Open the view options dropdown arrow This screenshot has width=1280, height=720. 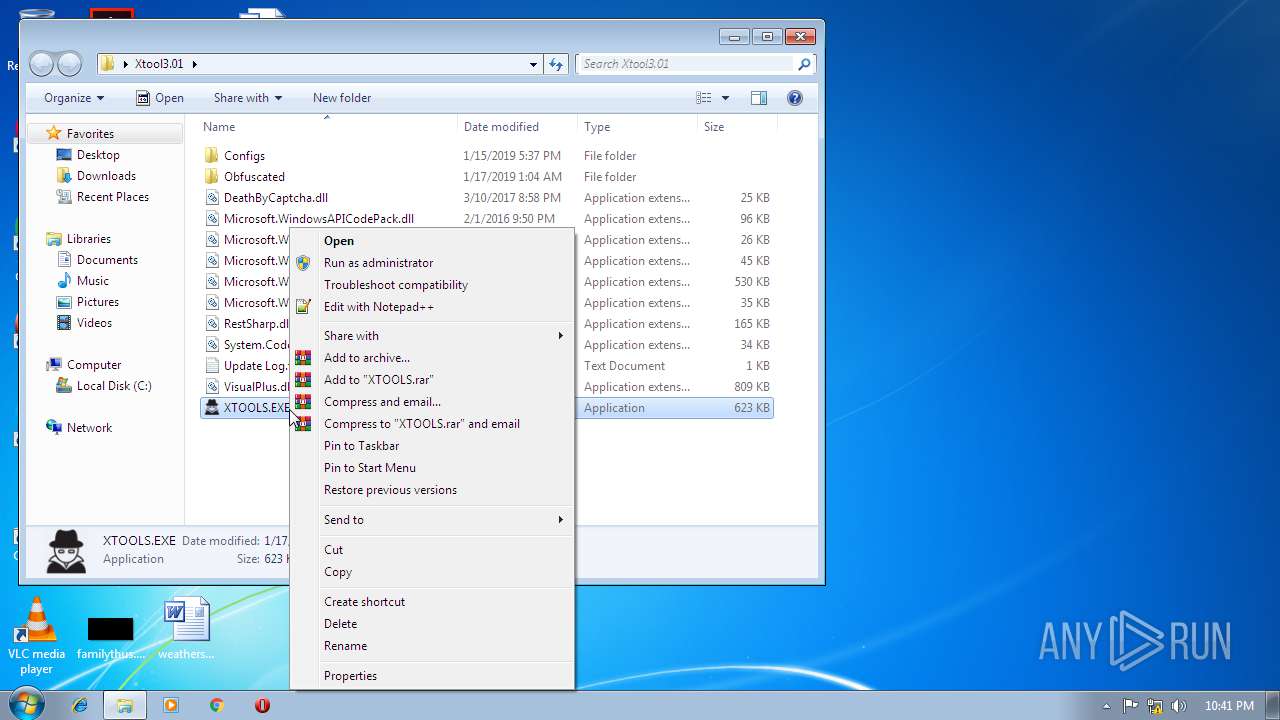(x=725, y=98)
